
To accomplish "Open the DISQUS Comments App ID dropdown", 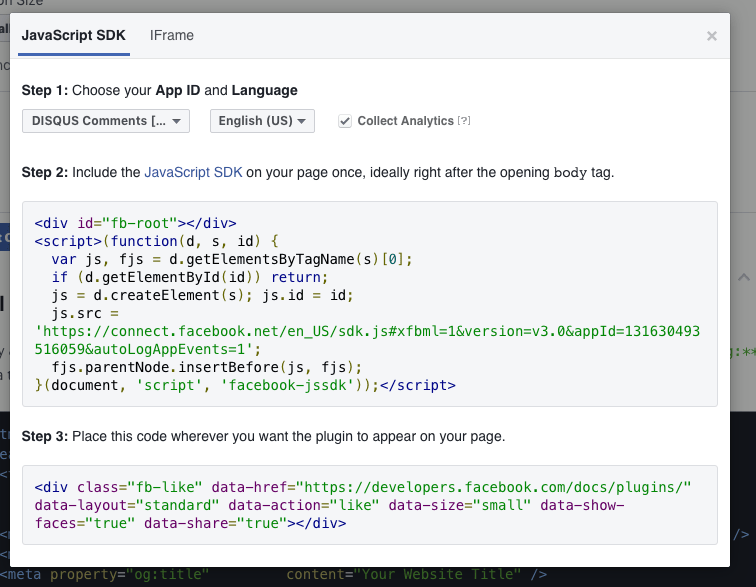I will coord(106,121).
